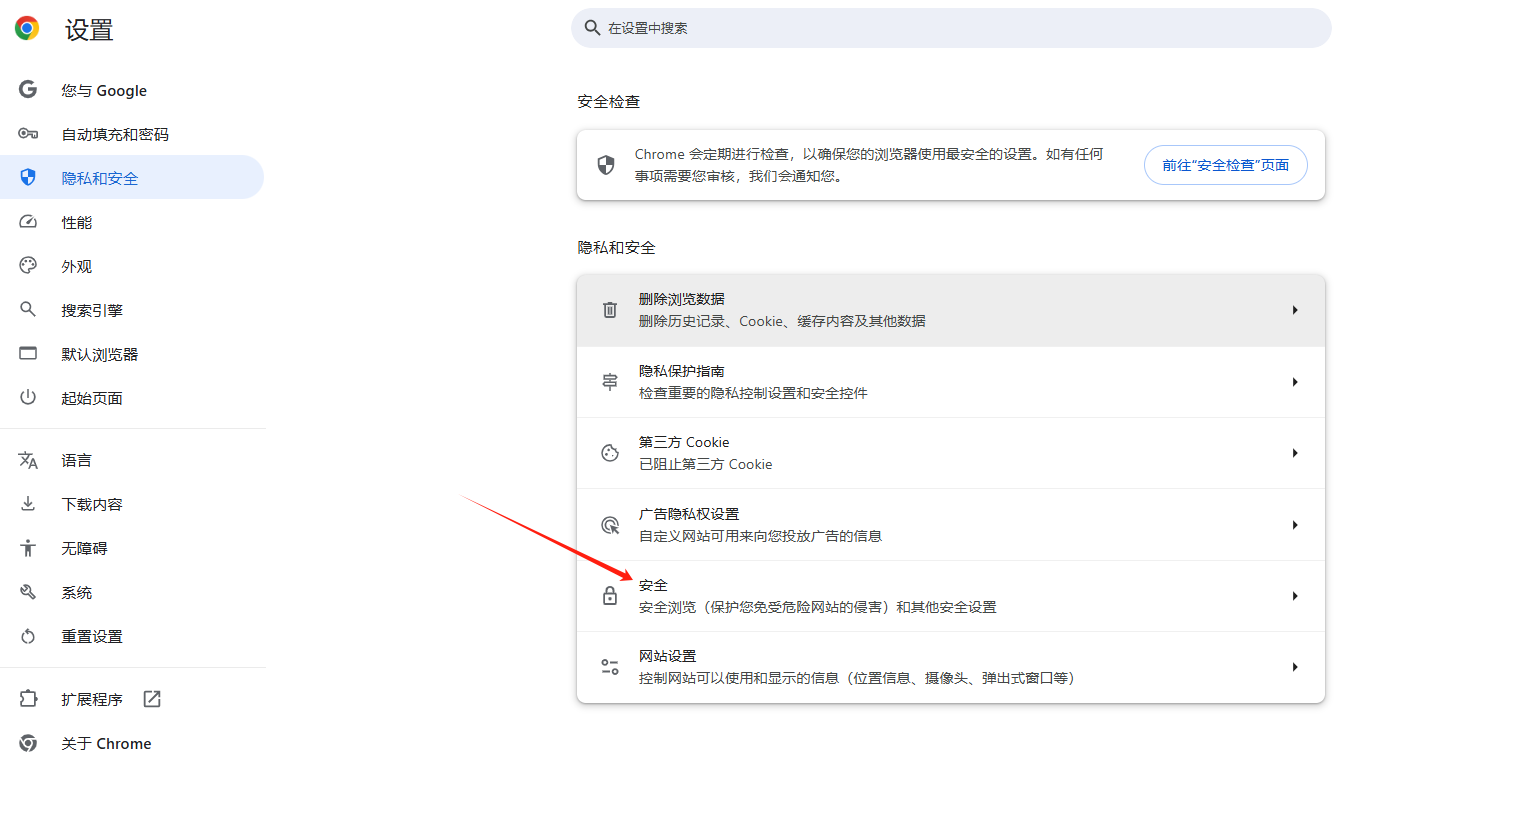Image resolution: width=1515 pixels, height=821 pixels.
Task: Click the 在设置中搜索 search field
Action: pyautogui.click(x=951, y=28)
